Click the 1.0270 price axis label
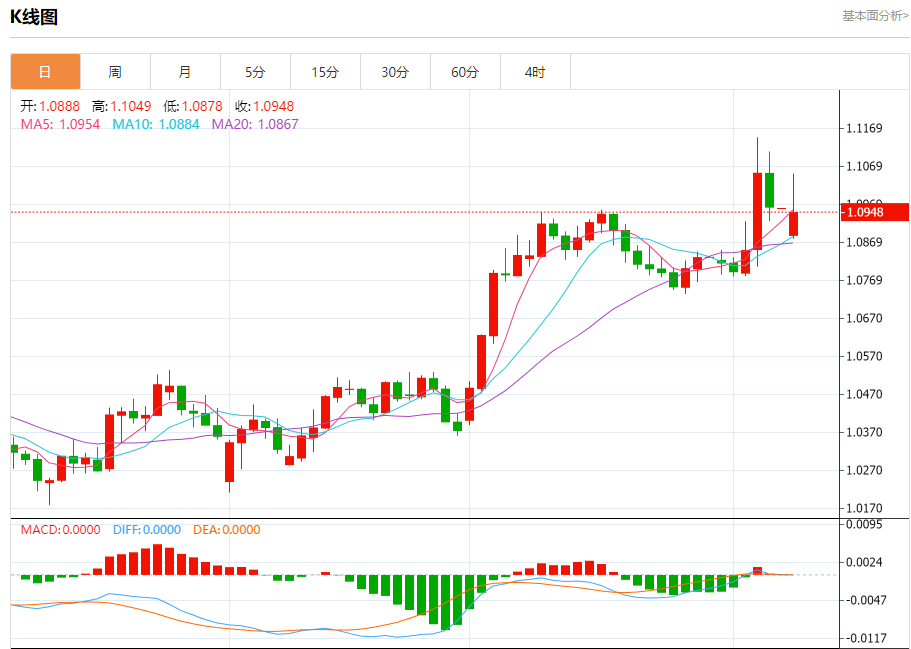The width and height of the screenshot is (911, 649). coord(865,470)
